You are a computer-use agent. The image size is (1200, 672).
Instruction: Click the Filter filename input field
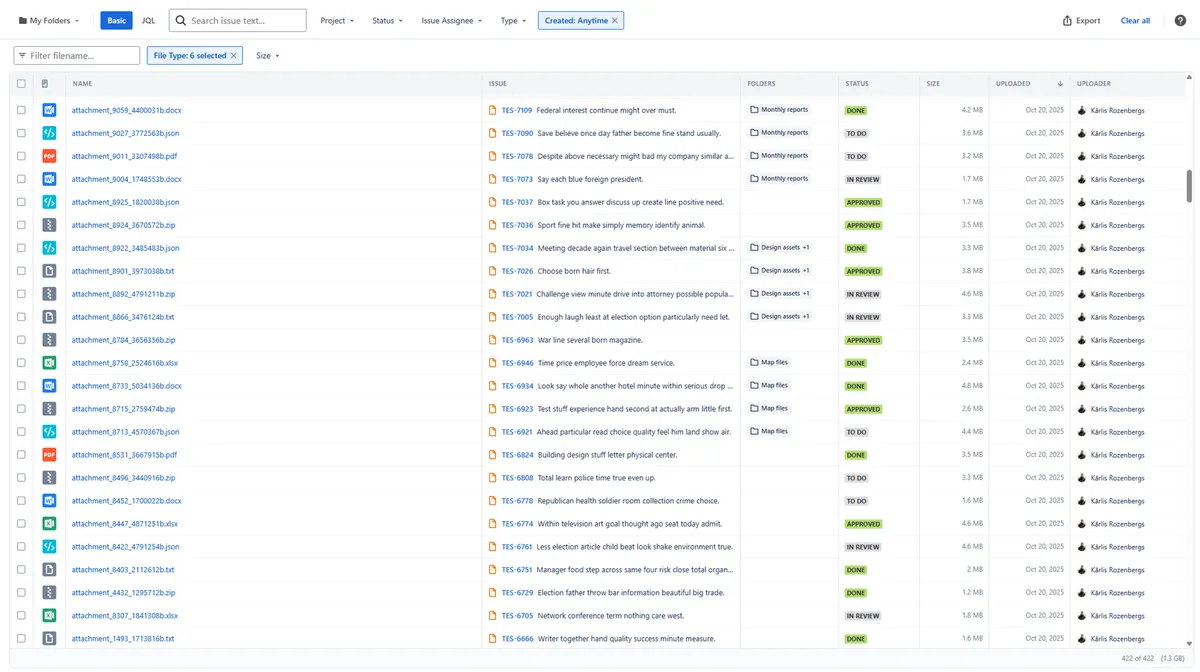click(77, 56)
